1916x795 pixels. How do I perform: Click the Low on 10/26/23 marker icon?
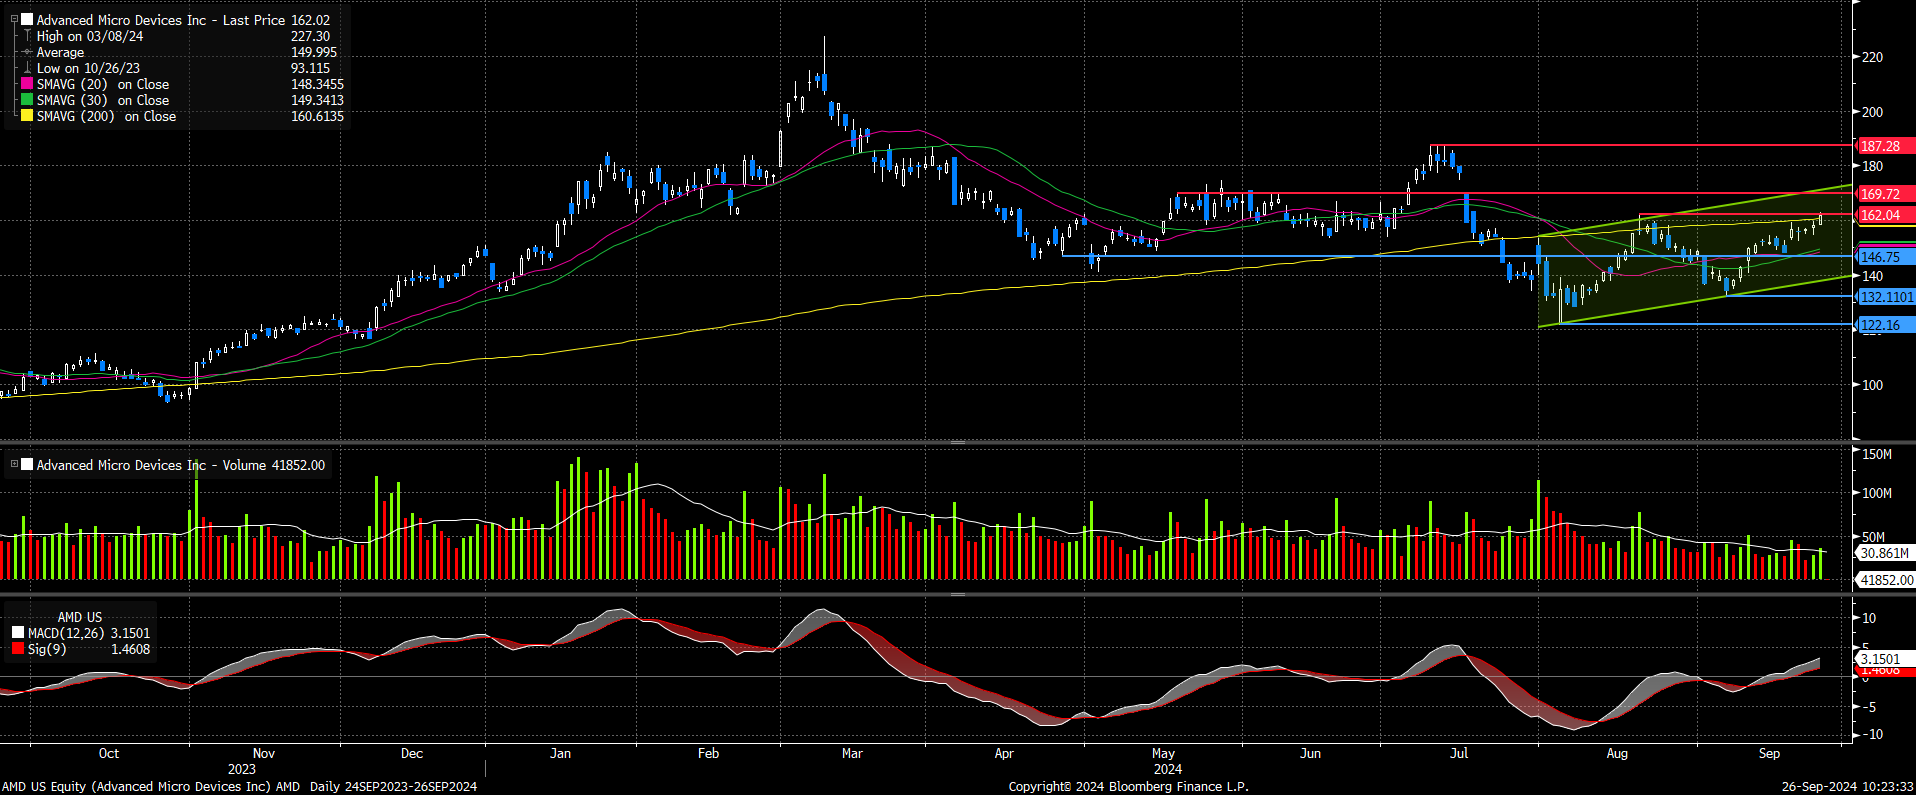tap(27, 68)
